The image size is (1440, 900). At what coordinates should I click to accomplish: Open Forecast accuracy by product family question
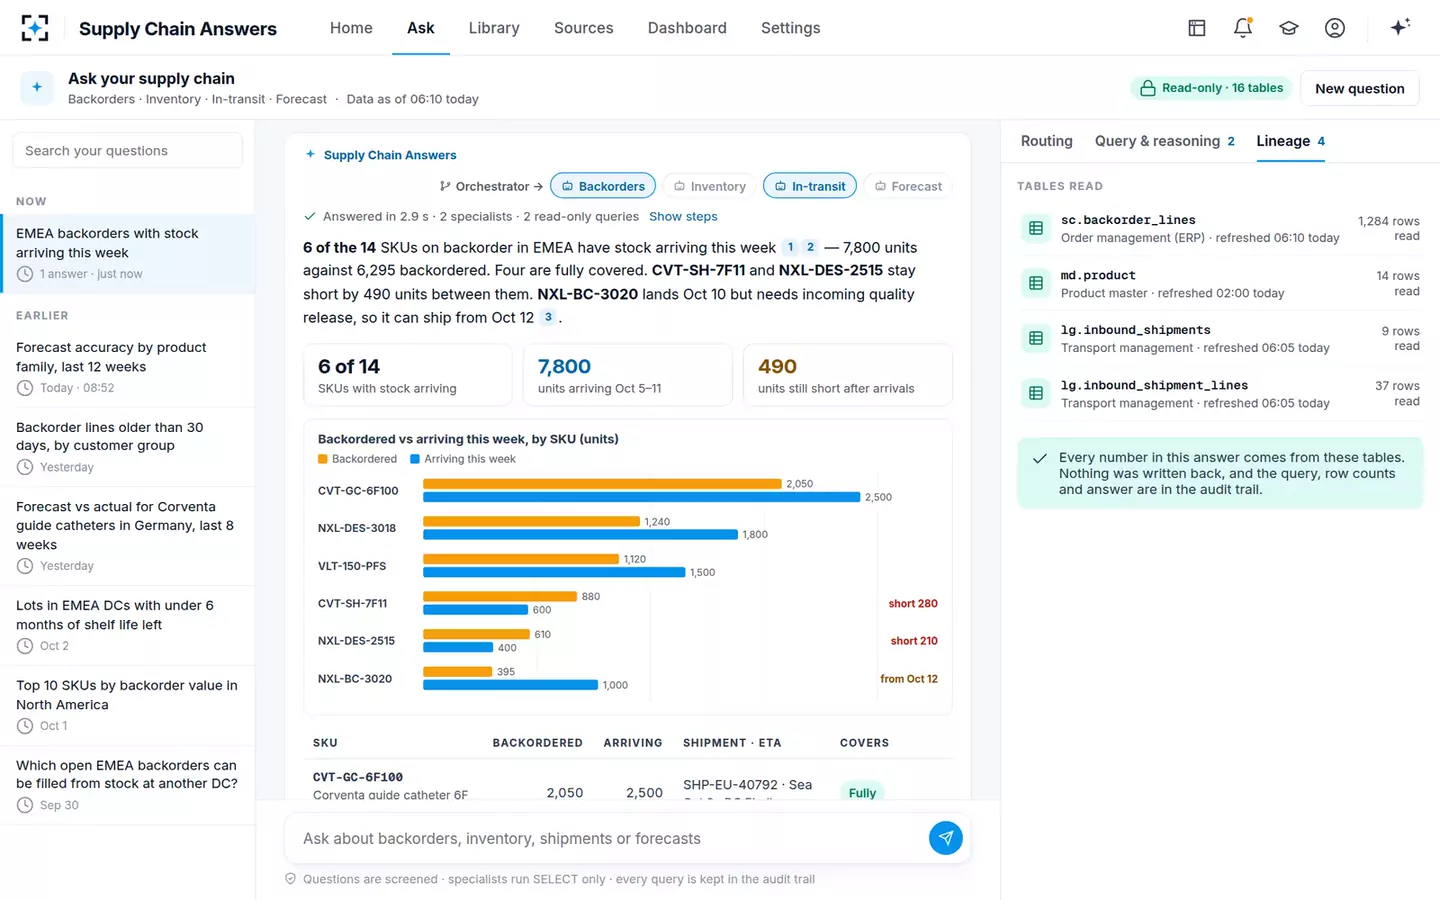(128, 367)
